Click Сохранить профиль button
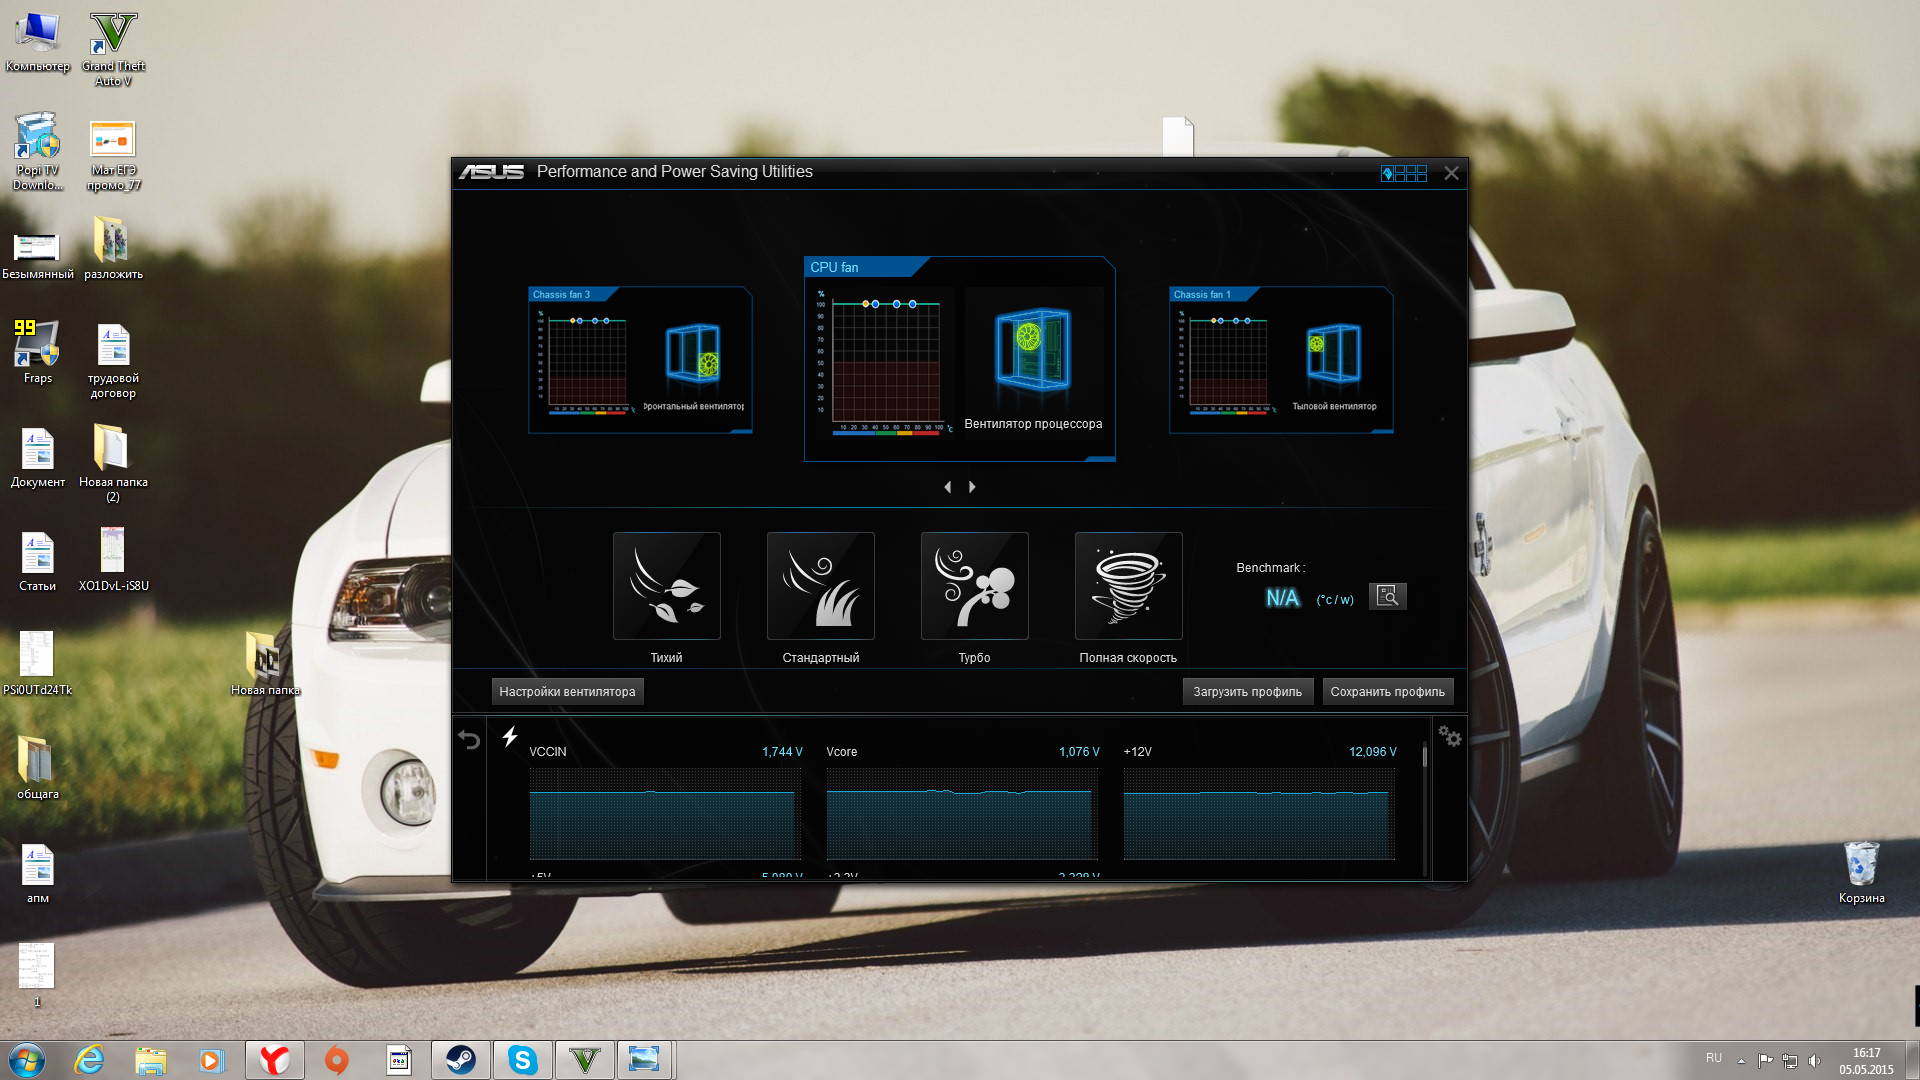 [x=1387, y=692]
